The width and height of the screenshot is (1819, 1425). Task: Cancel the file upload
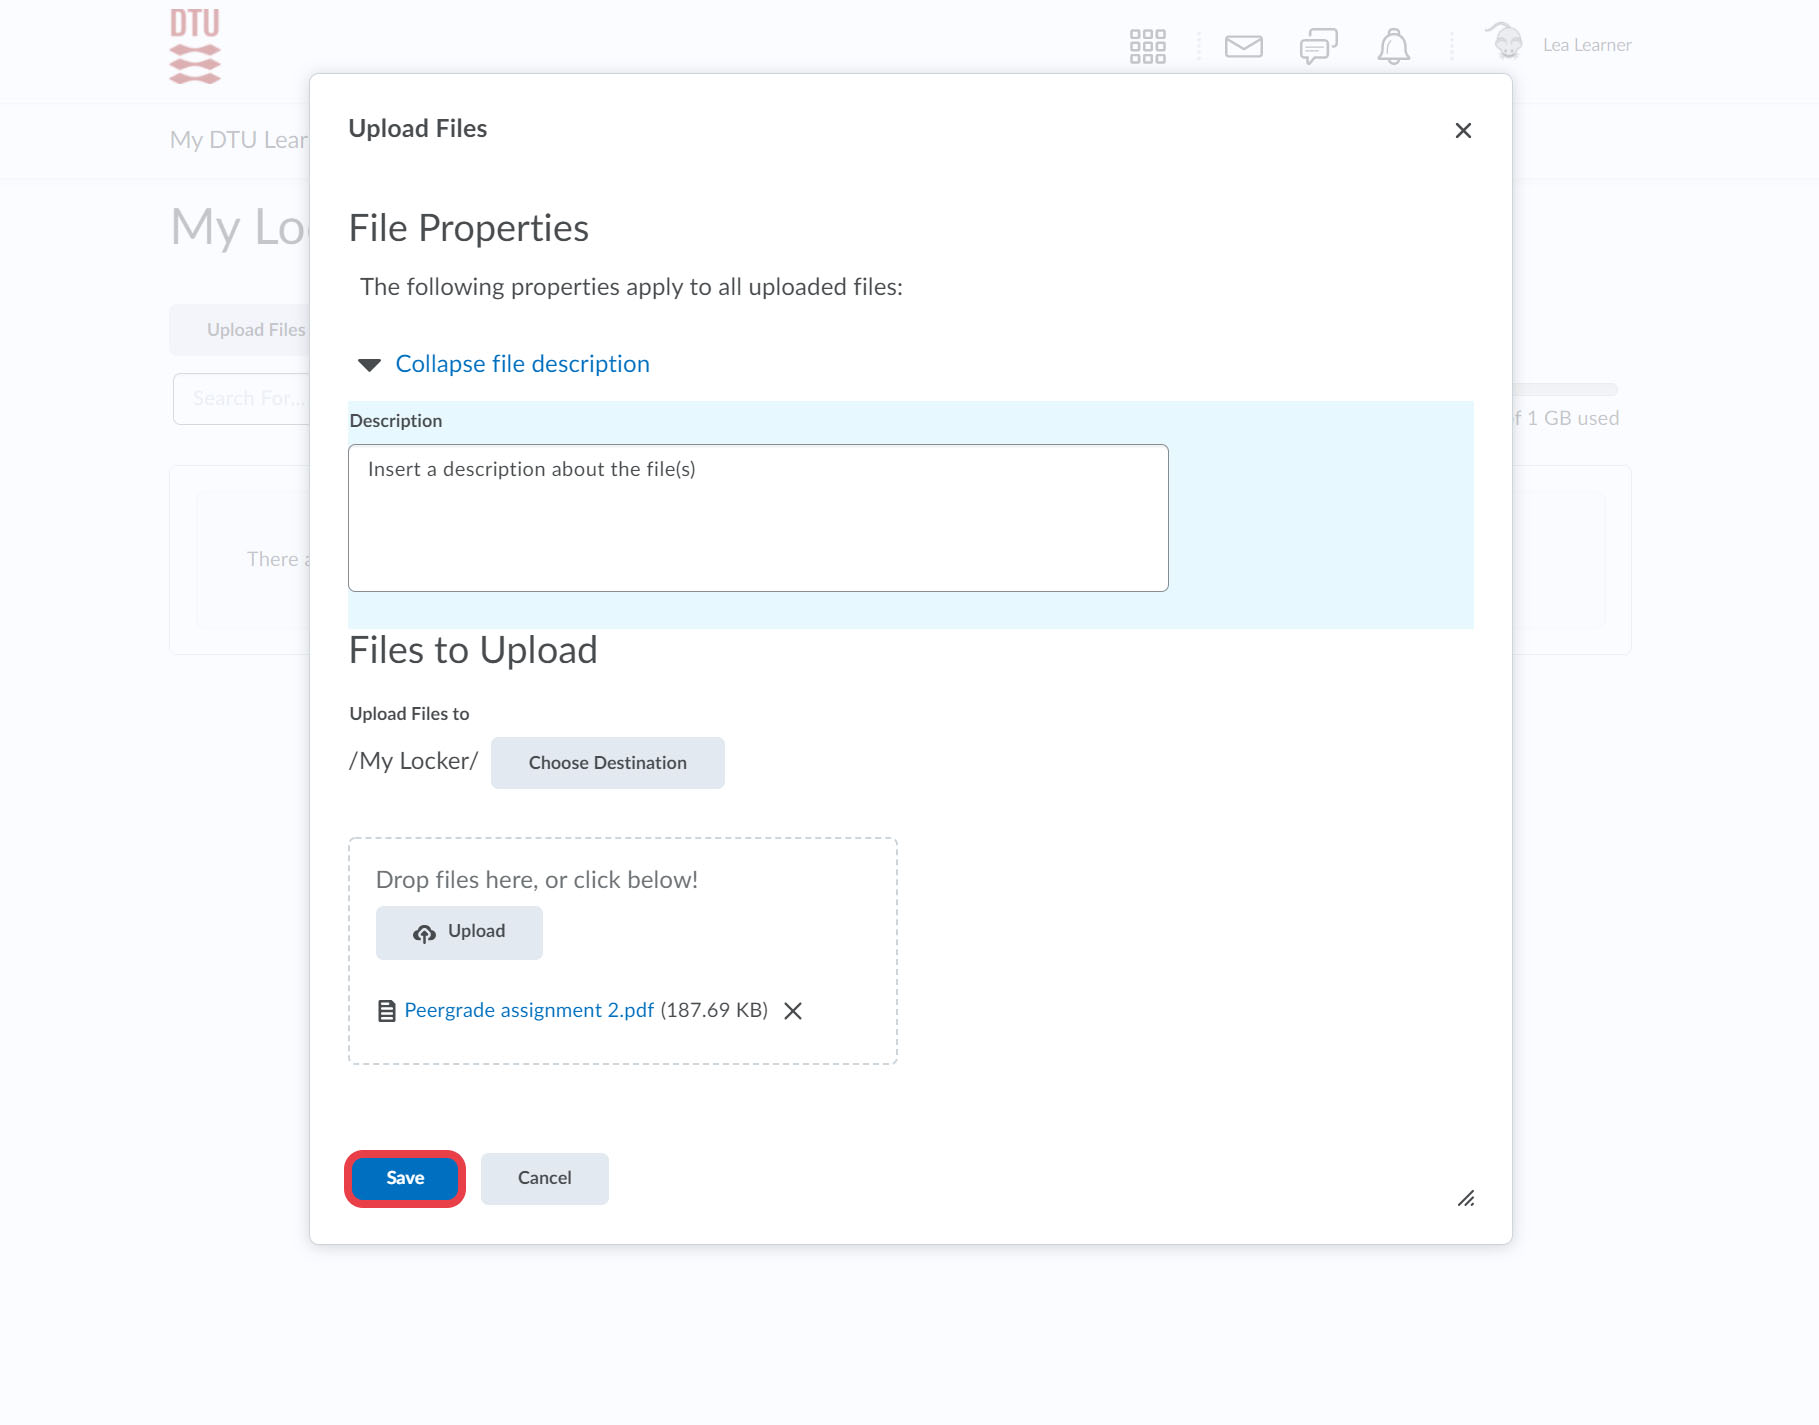pos(544,1178)
